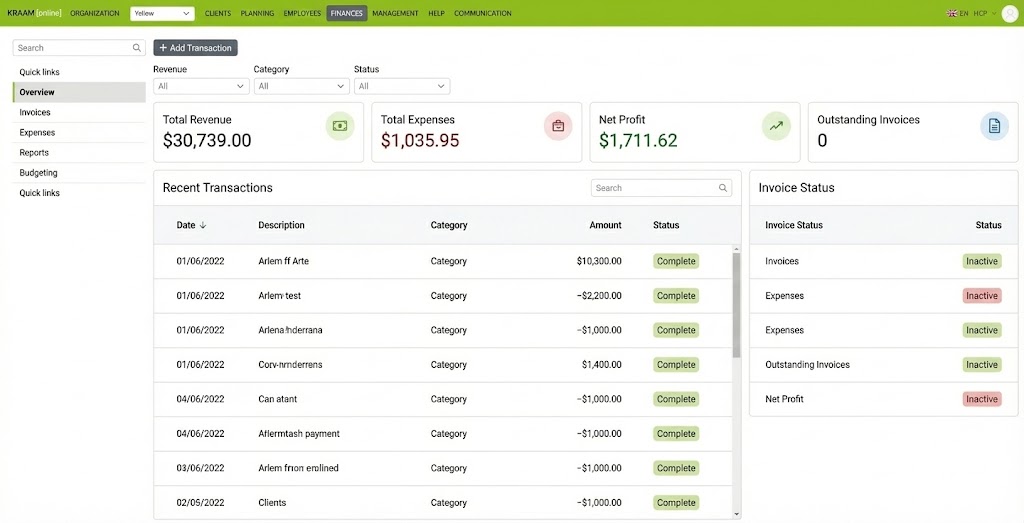Click the Outstanding Invoices document icon

(x=994, y=126)
